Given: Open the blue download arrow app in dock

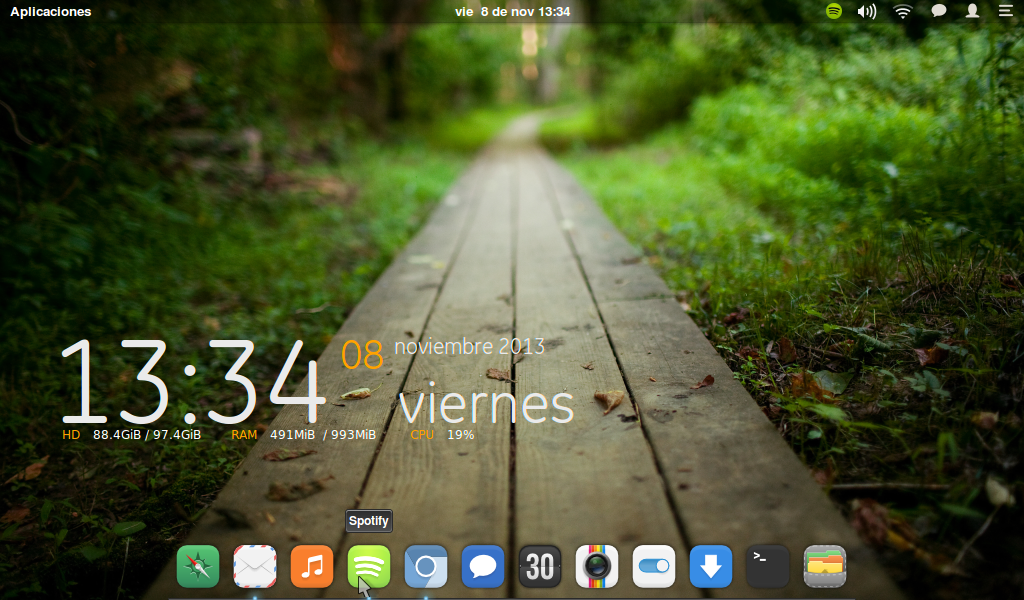Looking at the screenshot, I should (x=711, y=566).
